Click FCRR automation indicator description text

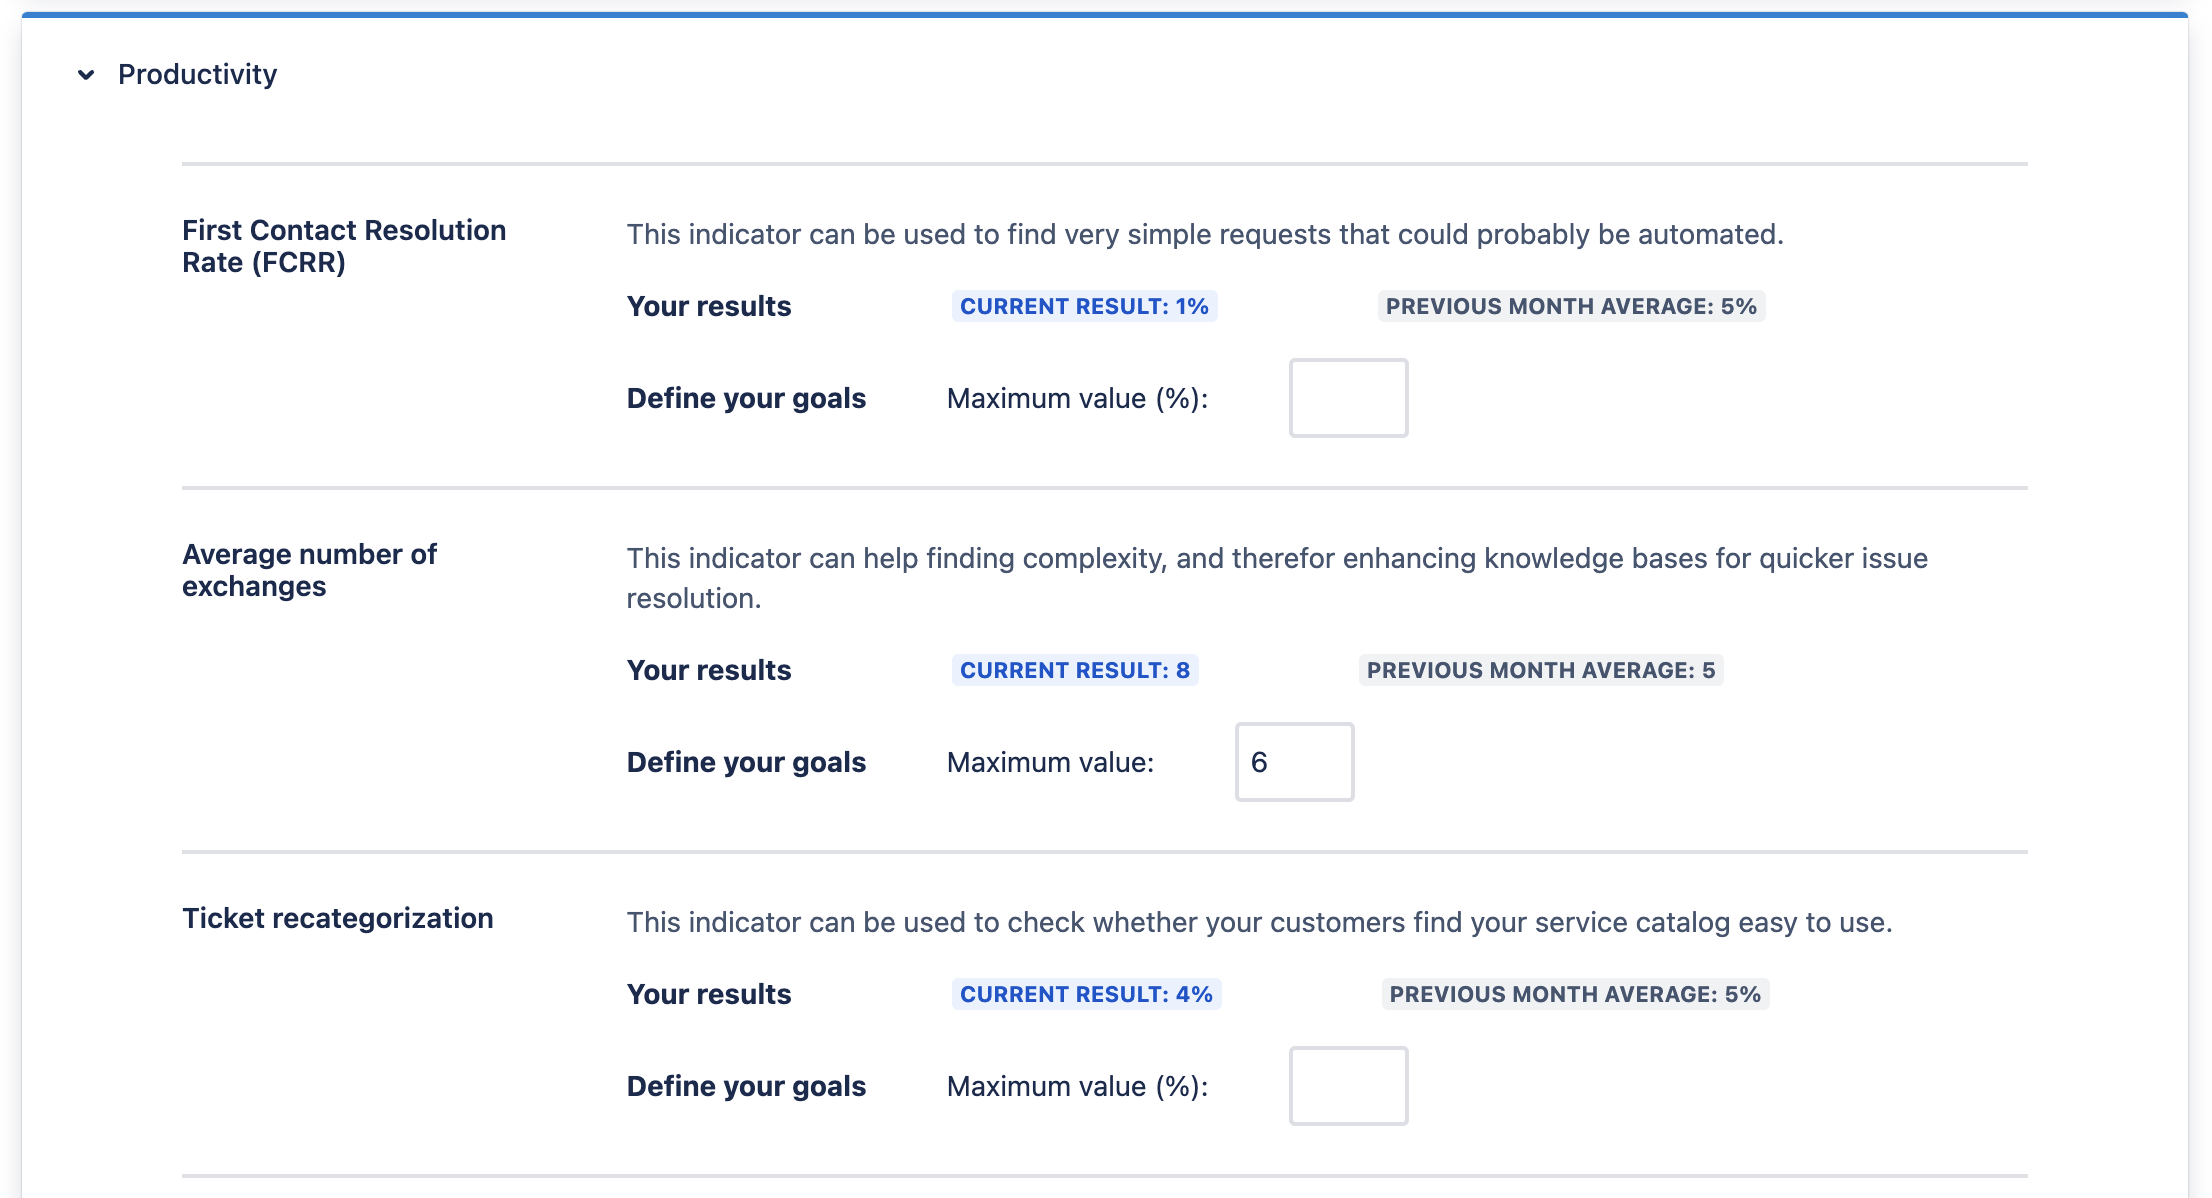[1204, 234]
